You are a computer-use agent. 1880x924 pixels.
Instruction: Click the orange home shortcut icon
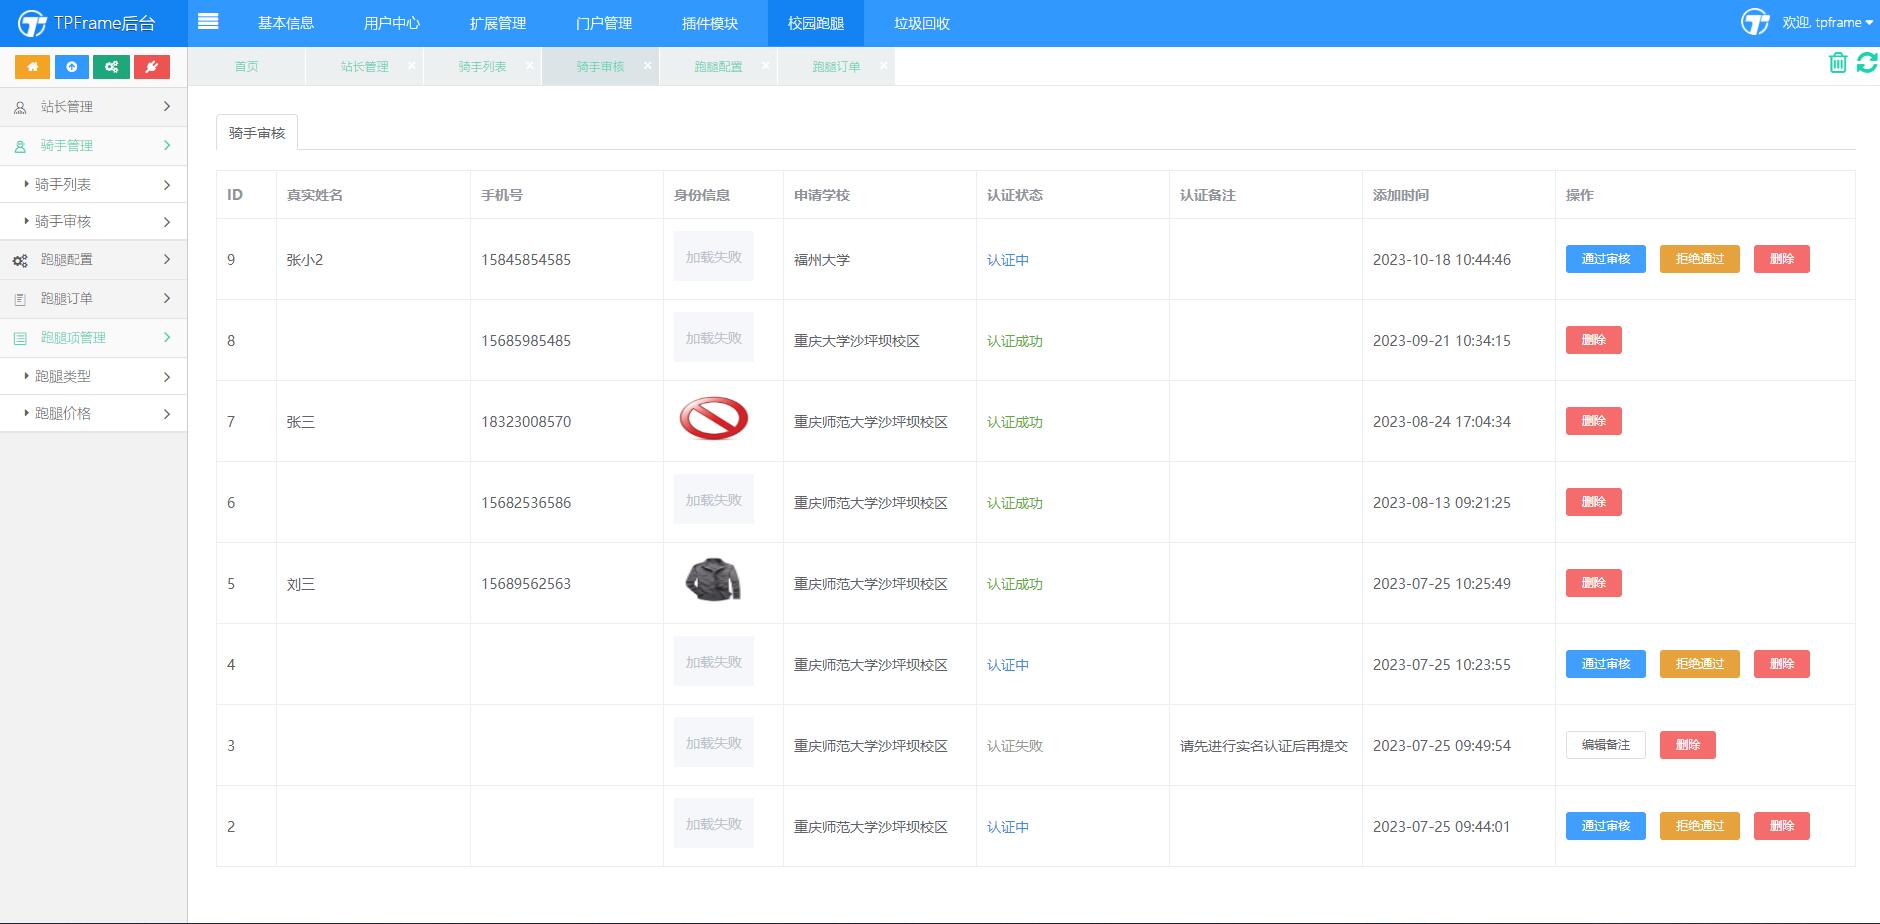[x=32, y=67]
